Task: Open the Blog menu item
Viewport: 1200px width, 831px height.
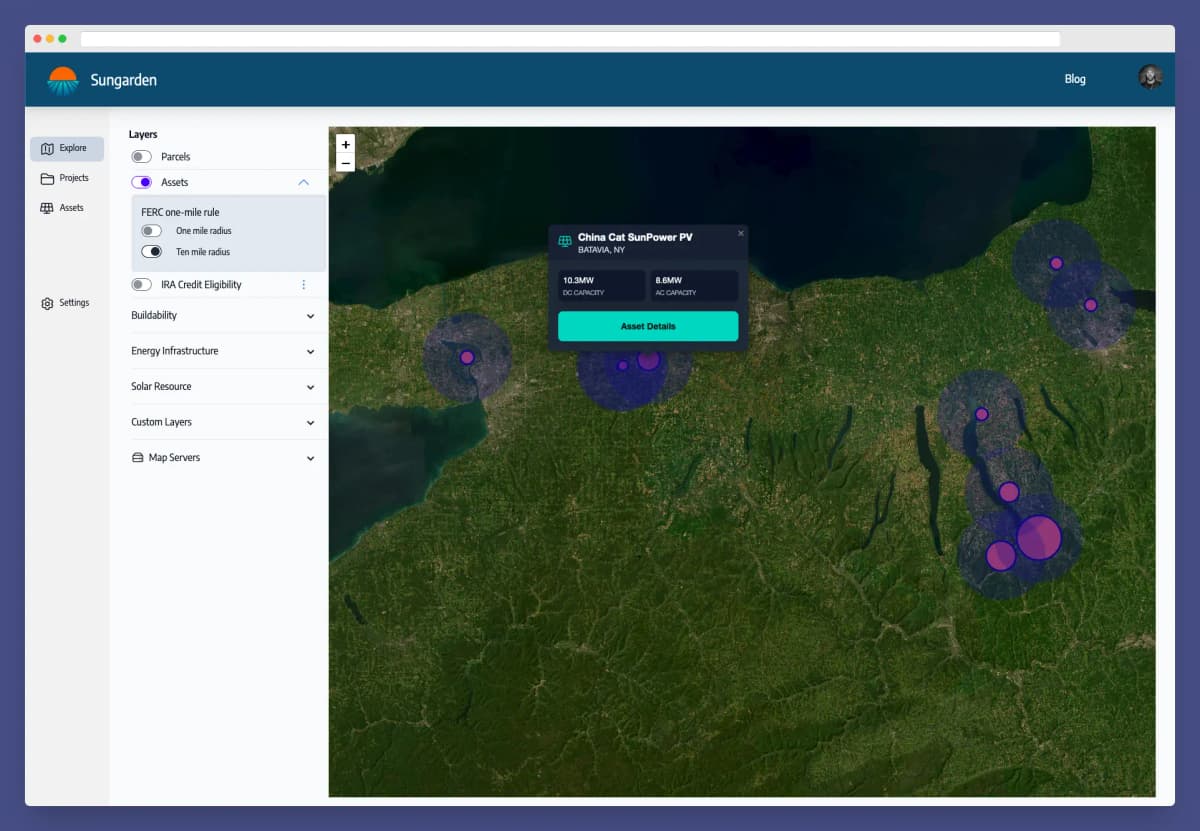Action: pos(1075,78)
